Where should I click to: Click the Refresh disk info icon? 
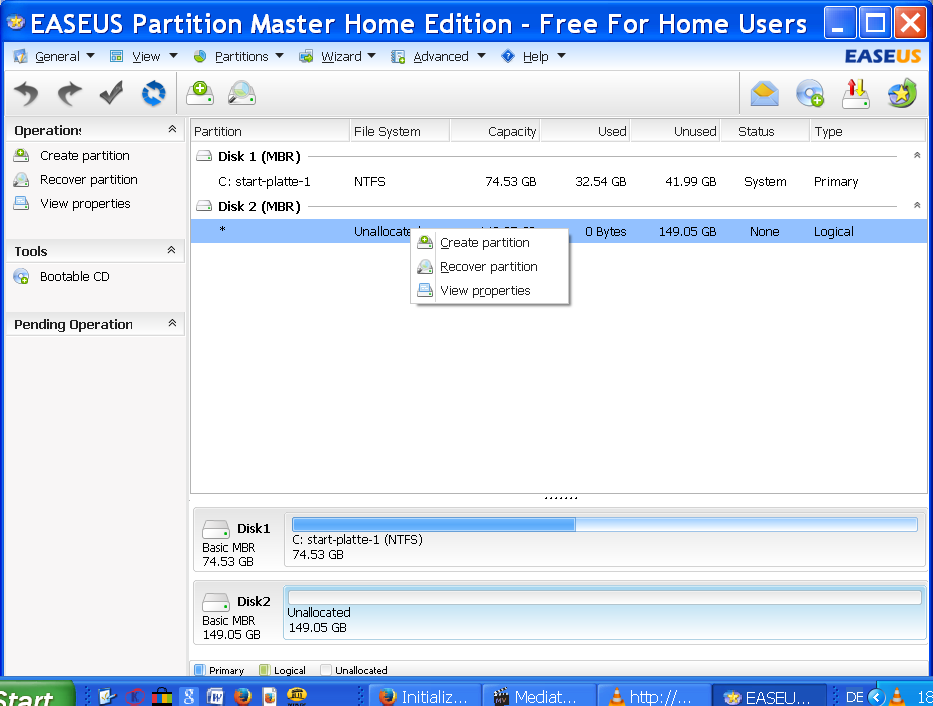click(154, 93)
